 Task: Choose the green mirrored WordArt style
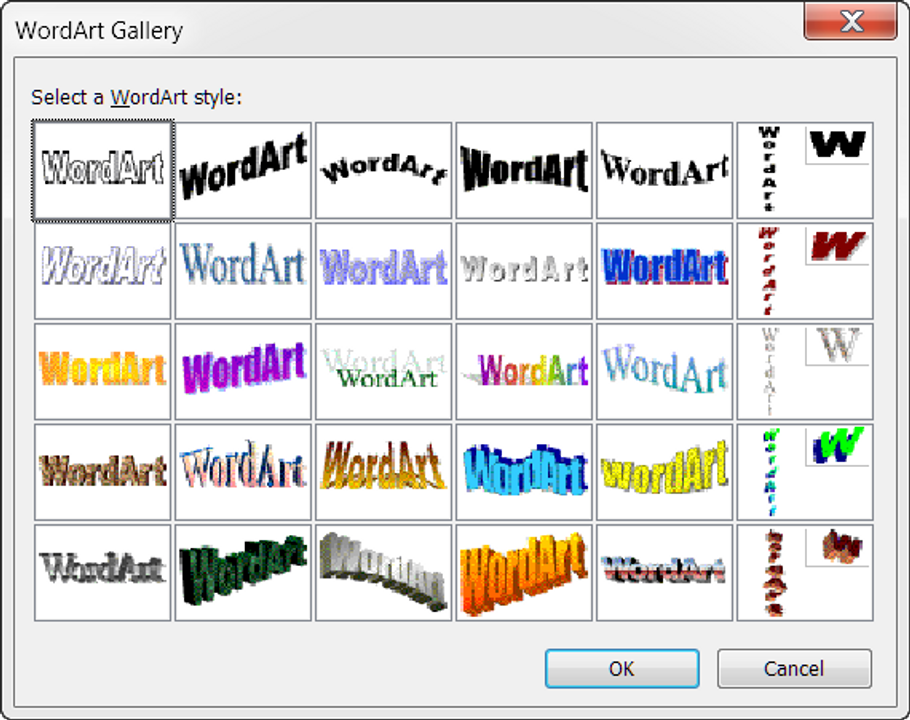point(382,370)
